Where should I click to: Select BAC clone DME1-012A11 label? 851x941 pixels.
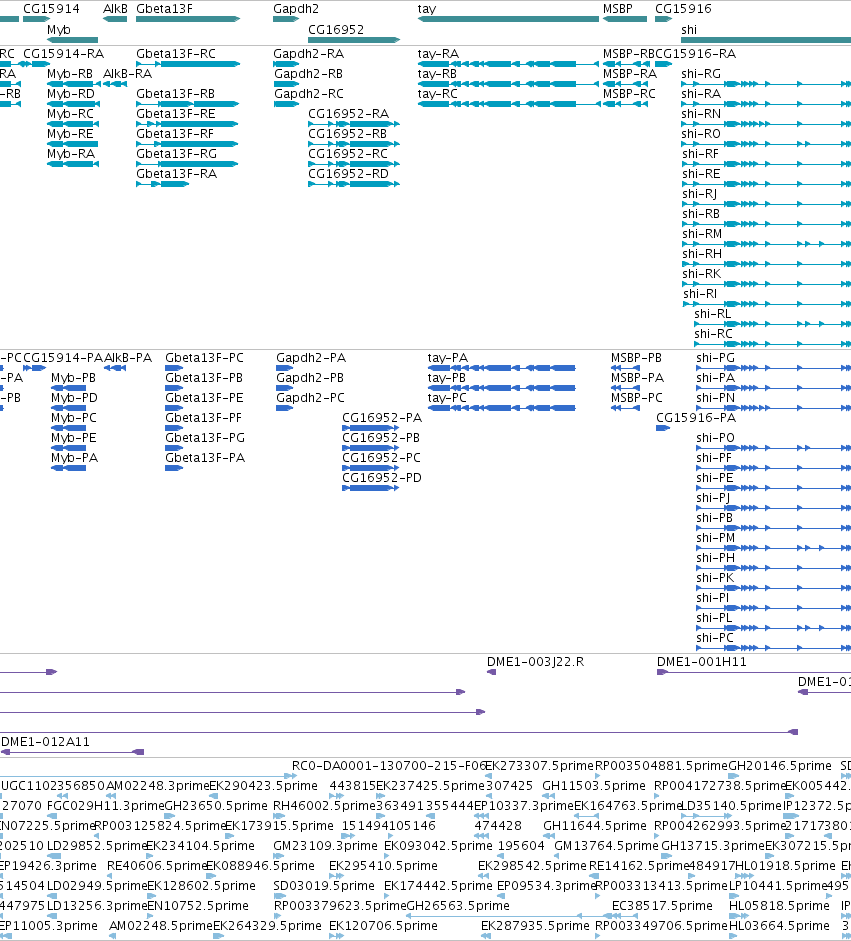[46, 742]
